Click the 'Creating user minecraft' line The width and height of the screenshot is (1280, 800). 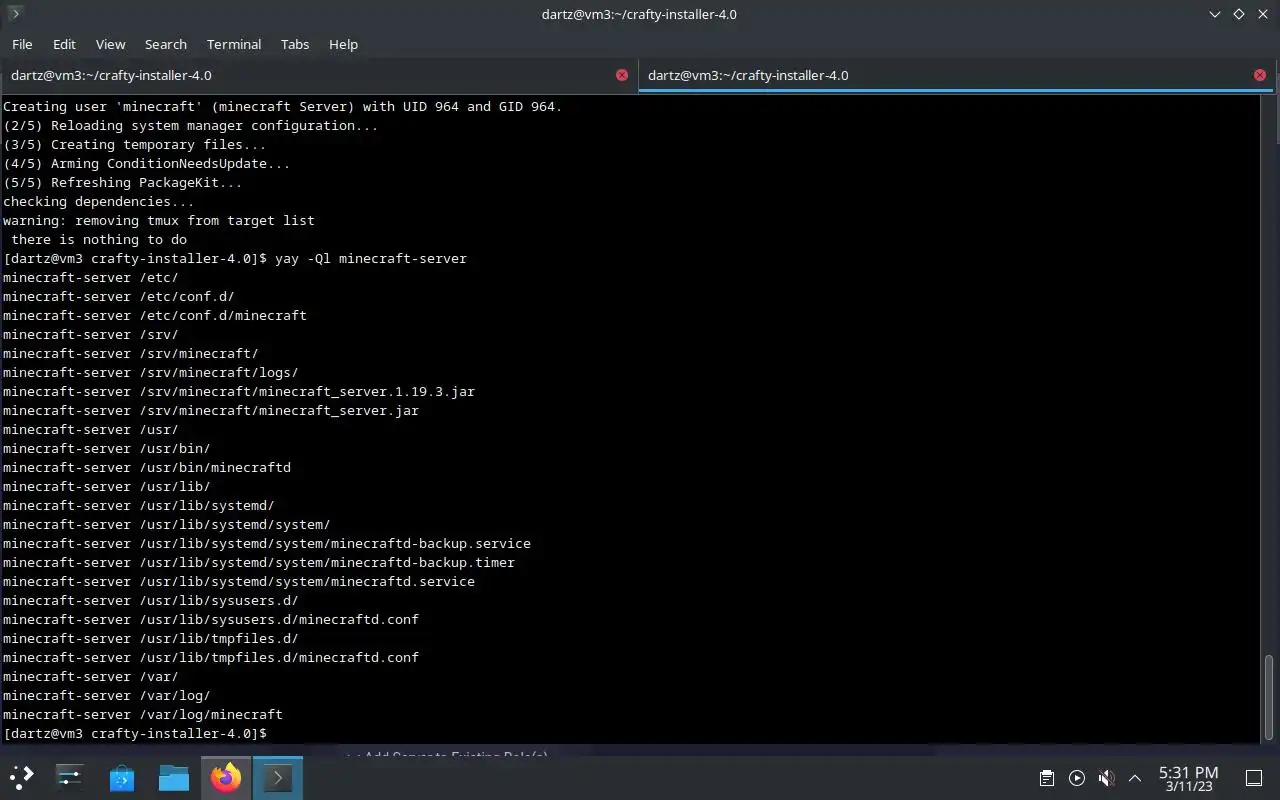[283, 106]
